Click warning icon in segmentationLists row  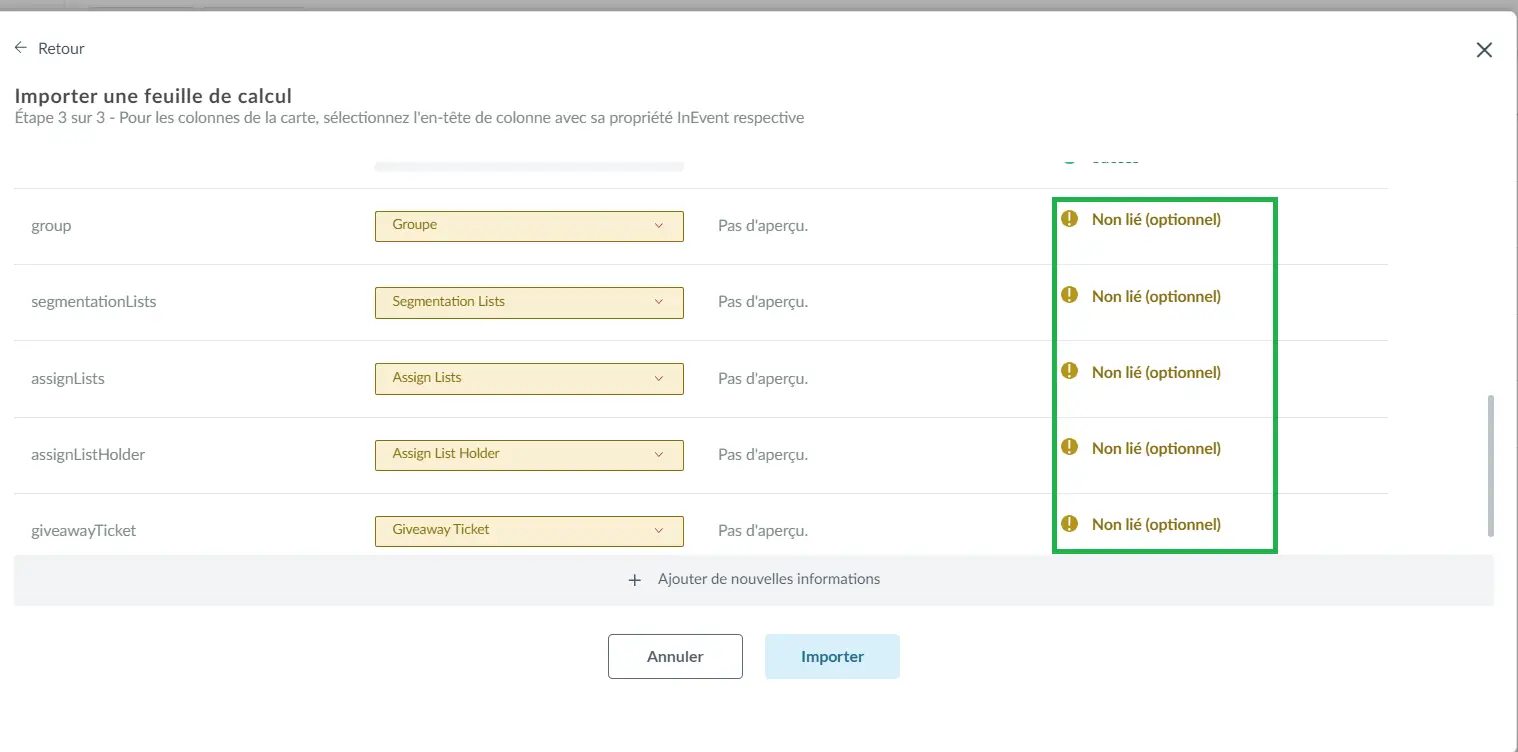point(1069,295)
